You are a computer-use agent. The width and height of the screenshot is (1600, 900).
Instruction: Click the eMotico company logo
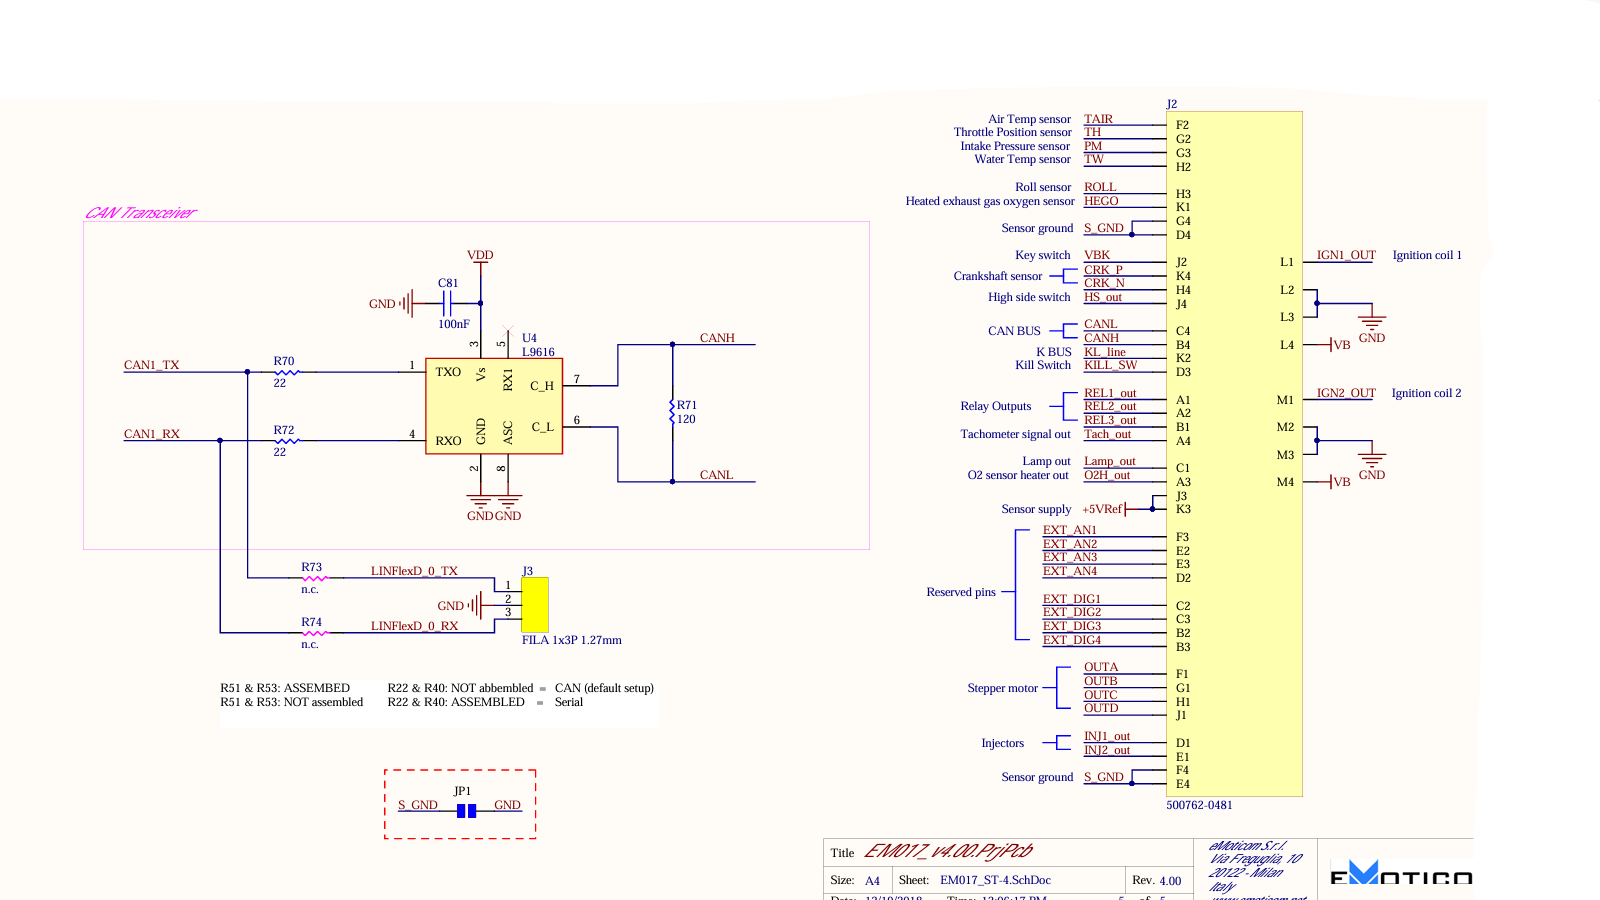1400,873
